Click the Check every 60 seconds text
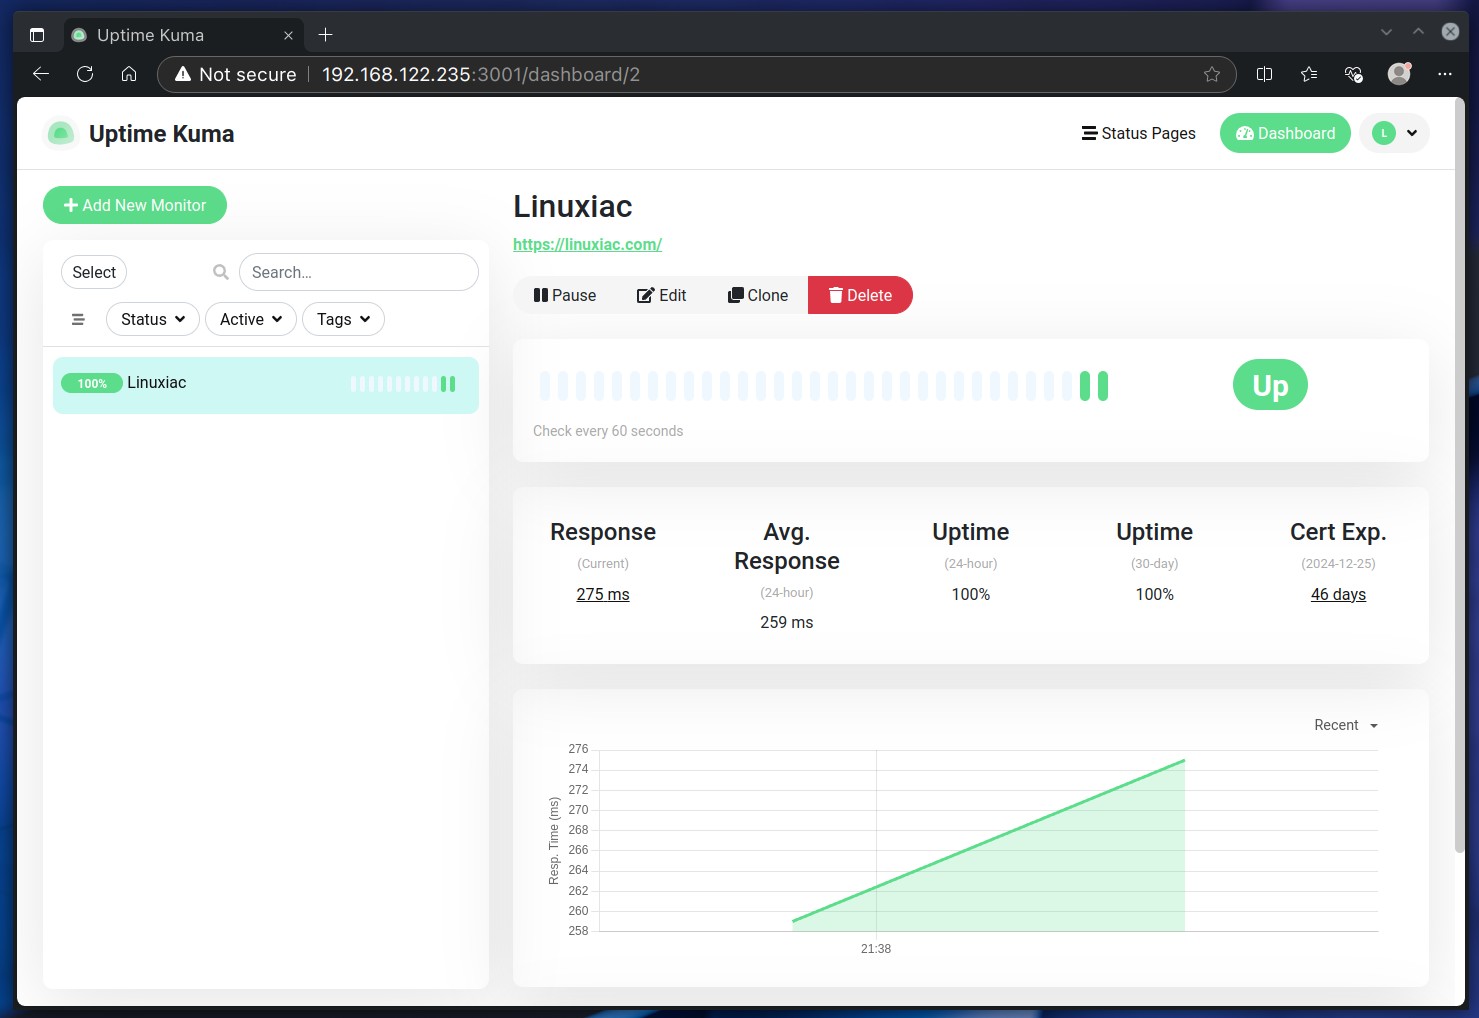Screen dimensions: 1479x1018 click(608, 431)
